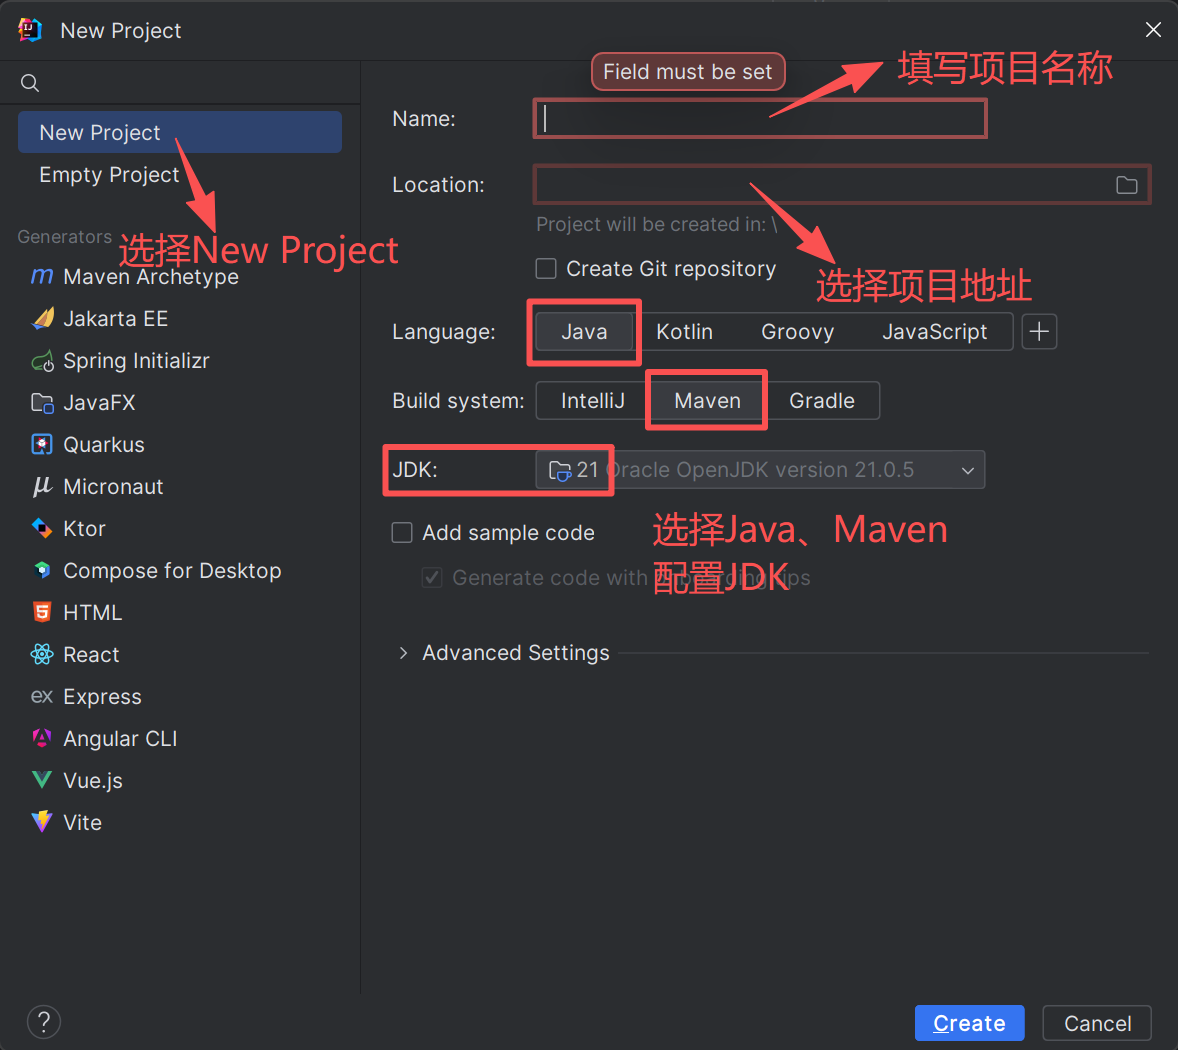Click the Spring Initializr icon
The width and height of the screenshot is (1178, 1050).
point(42,361)
